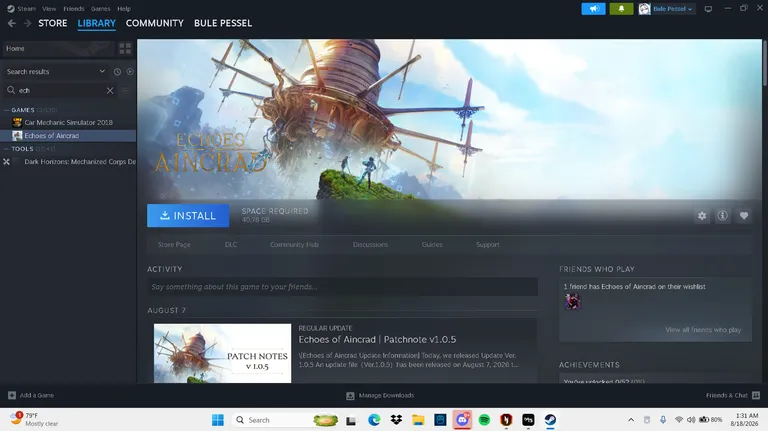The image size is (768, 431).
Task: Open the Steam announcements megaphone icon
Action: [x=593, y=9]
